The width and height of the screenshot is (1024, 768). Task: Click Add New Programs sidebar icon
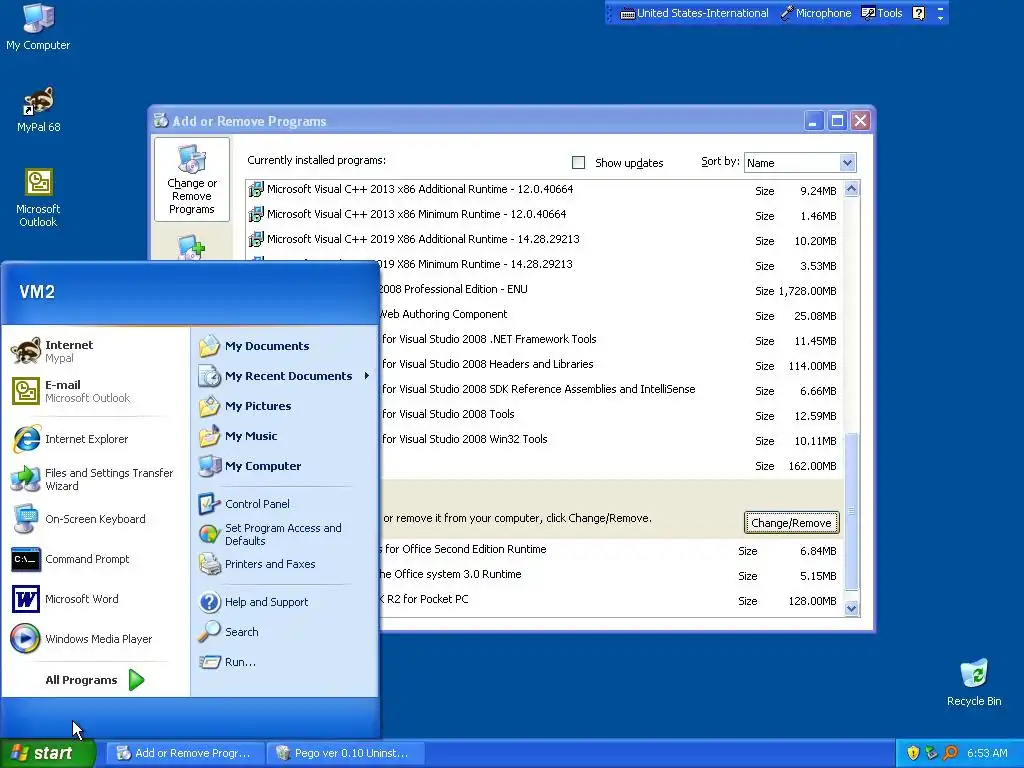[192, 248]
